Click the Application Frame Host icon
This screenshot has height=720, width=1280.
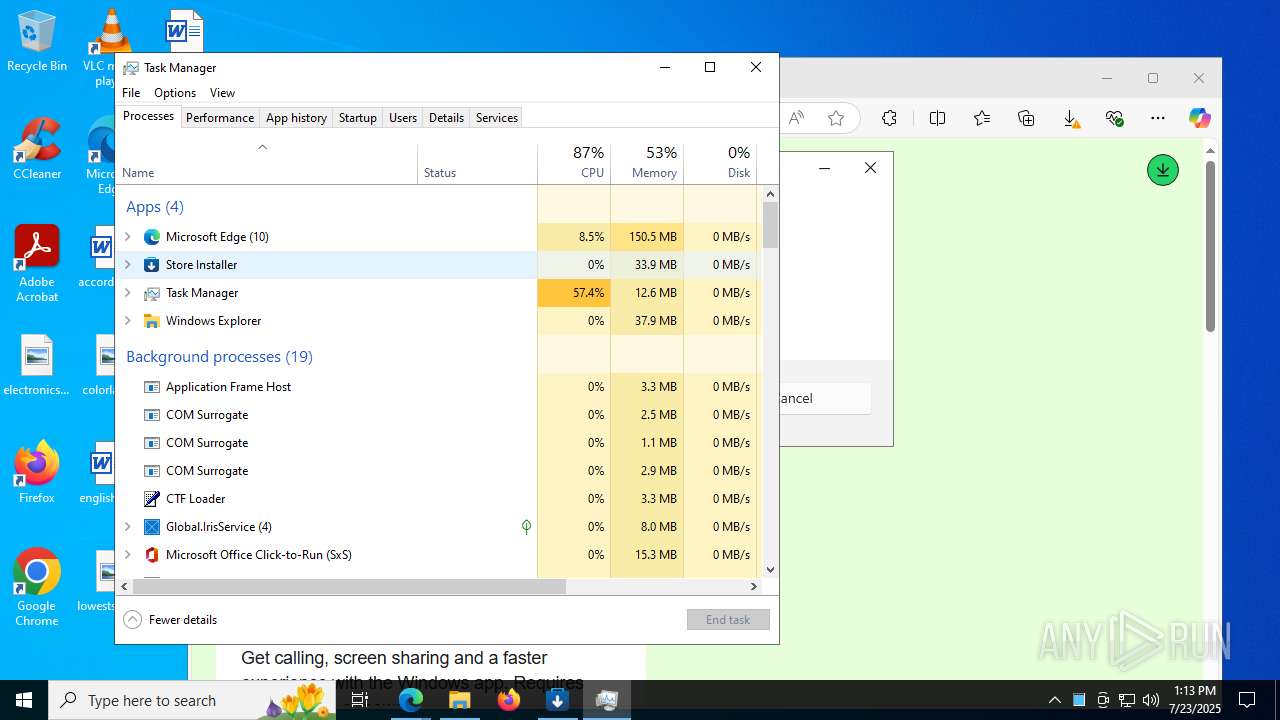click(x=152, y=387)
